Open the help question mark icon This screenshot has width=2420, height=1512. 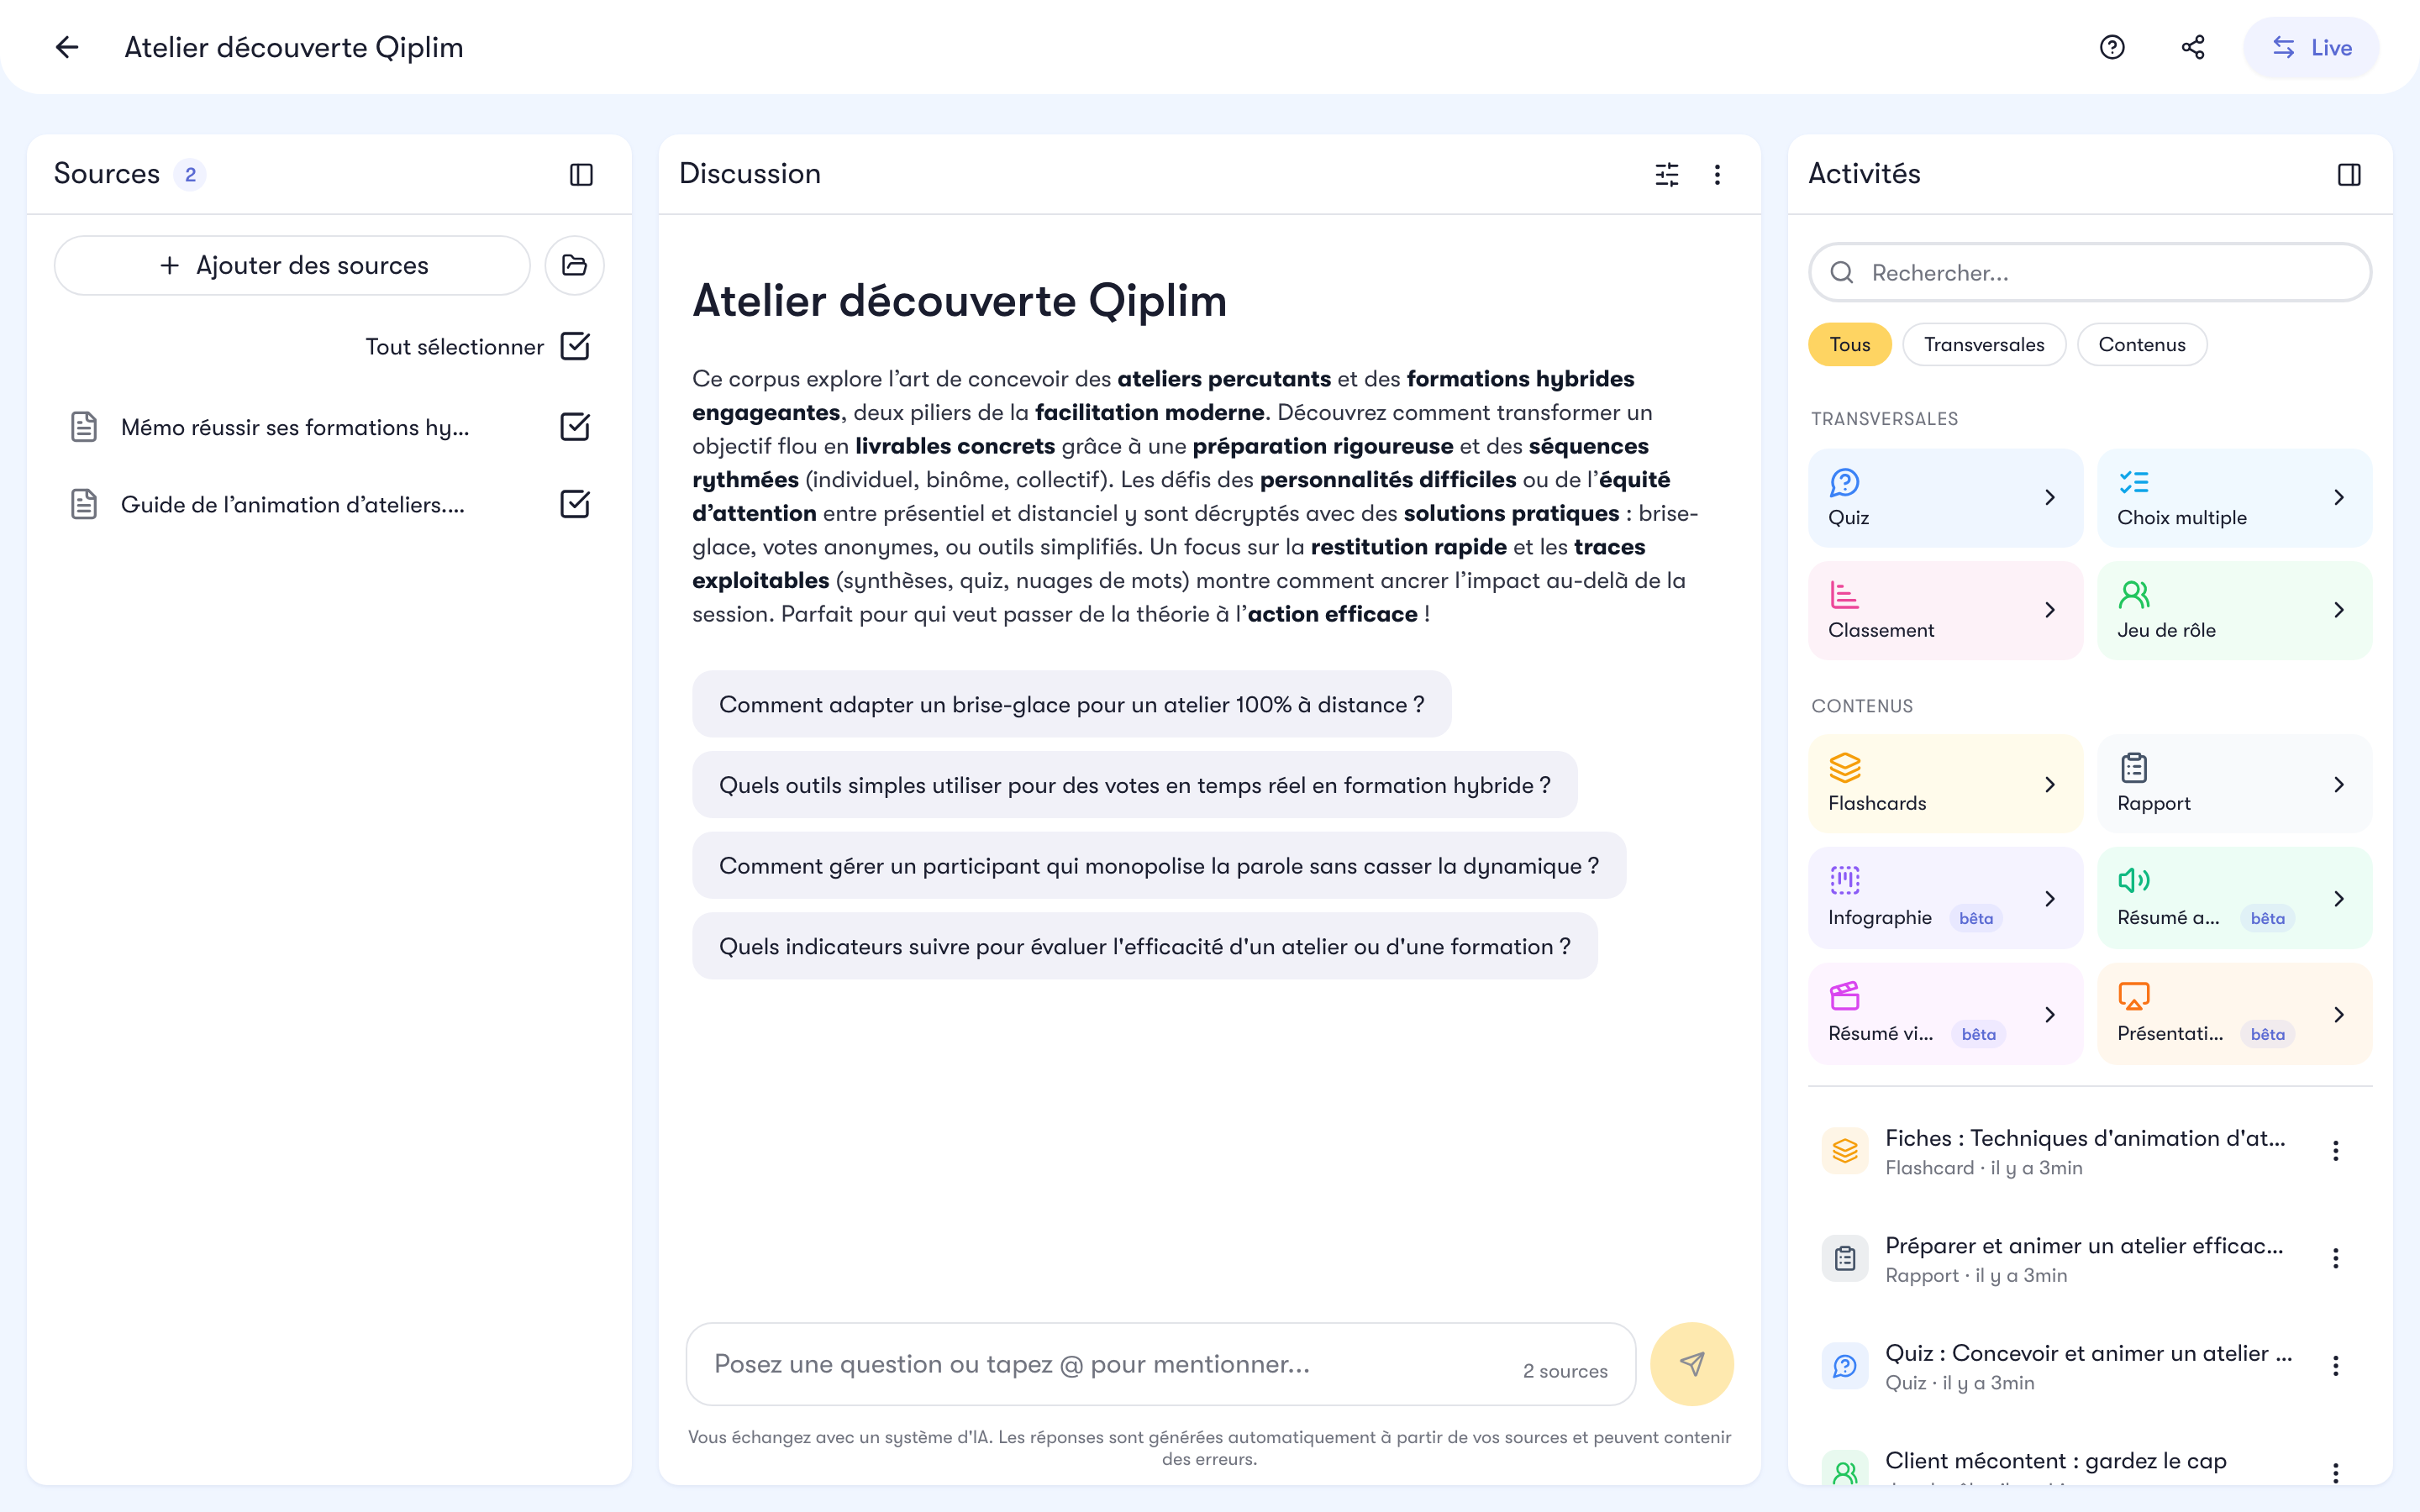click(2111, 47)
